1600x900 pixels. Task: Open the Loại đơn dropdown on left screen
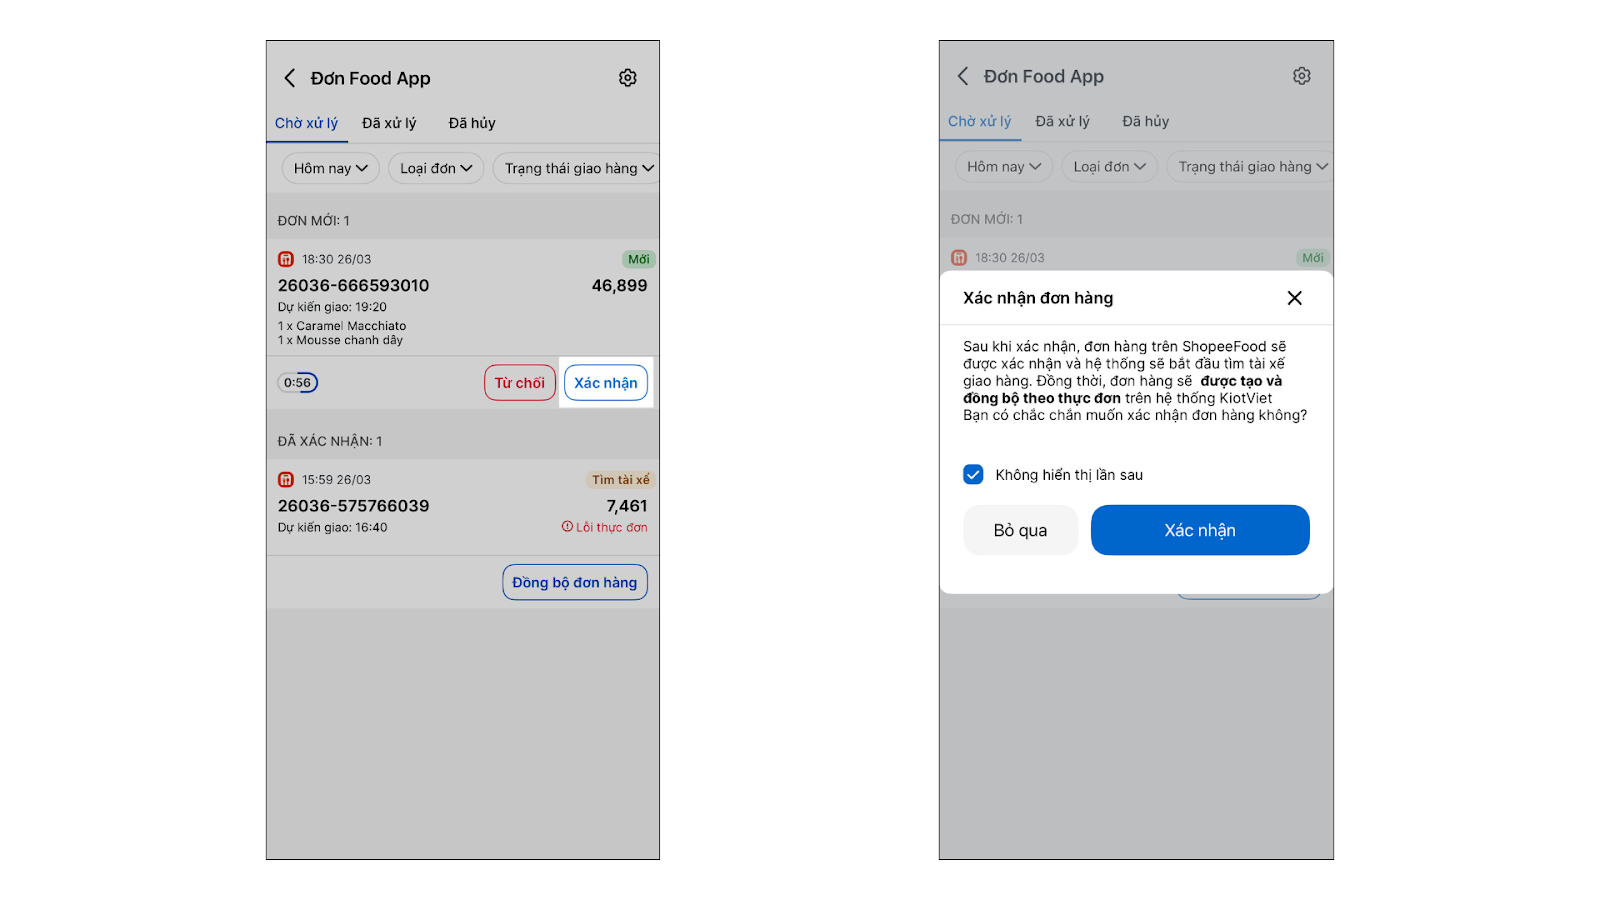(436, 168)
